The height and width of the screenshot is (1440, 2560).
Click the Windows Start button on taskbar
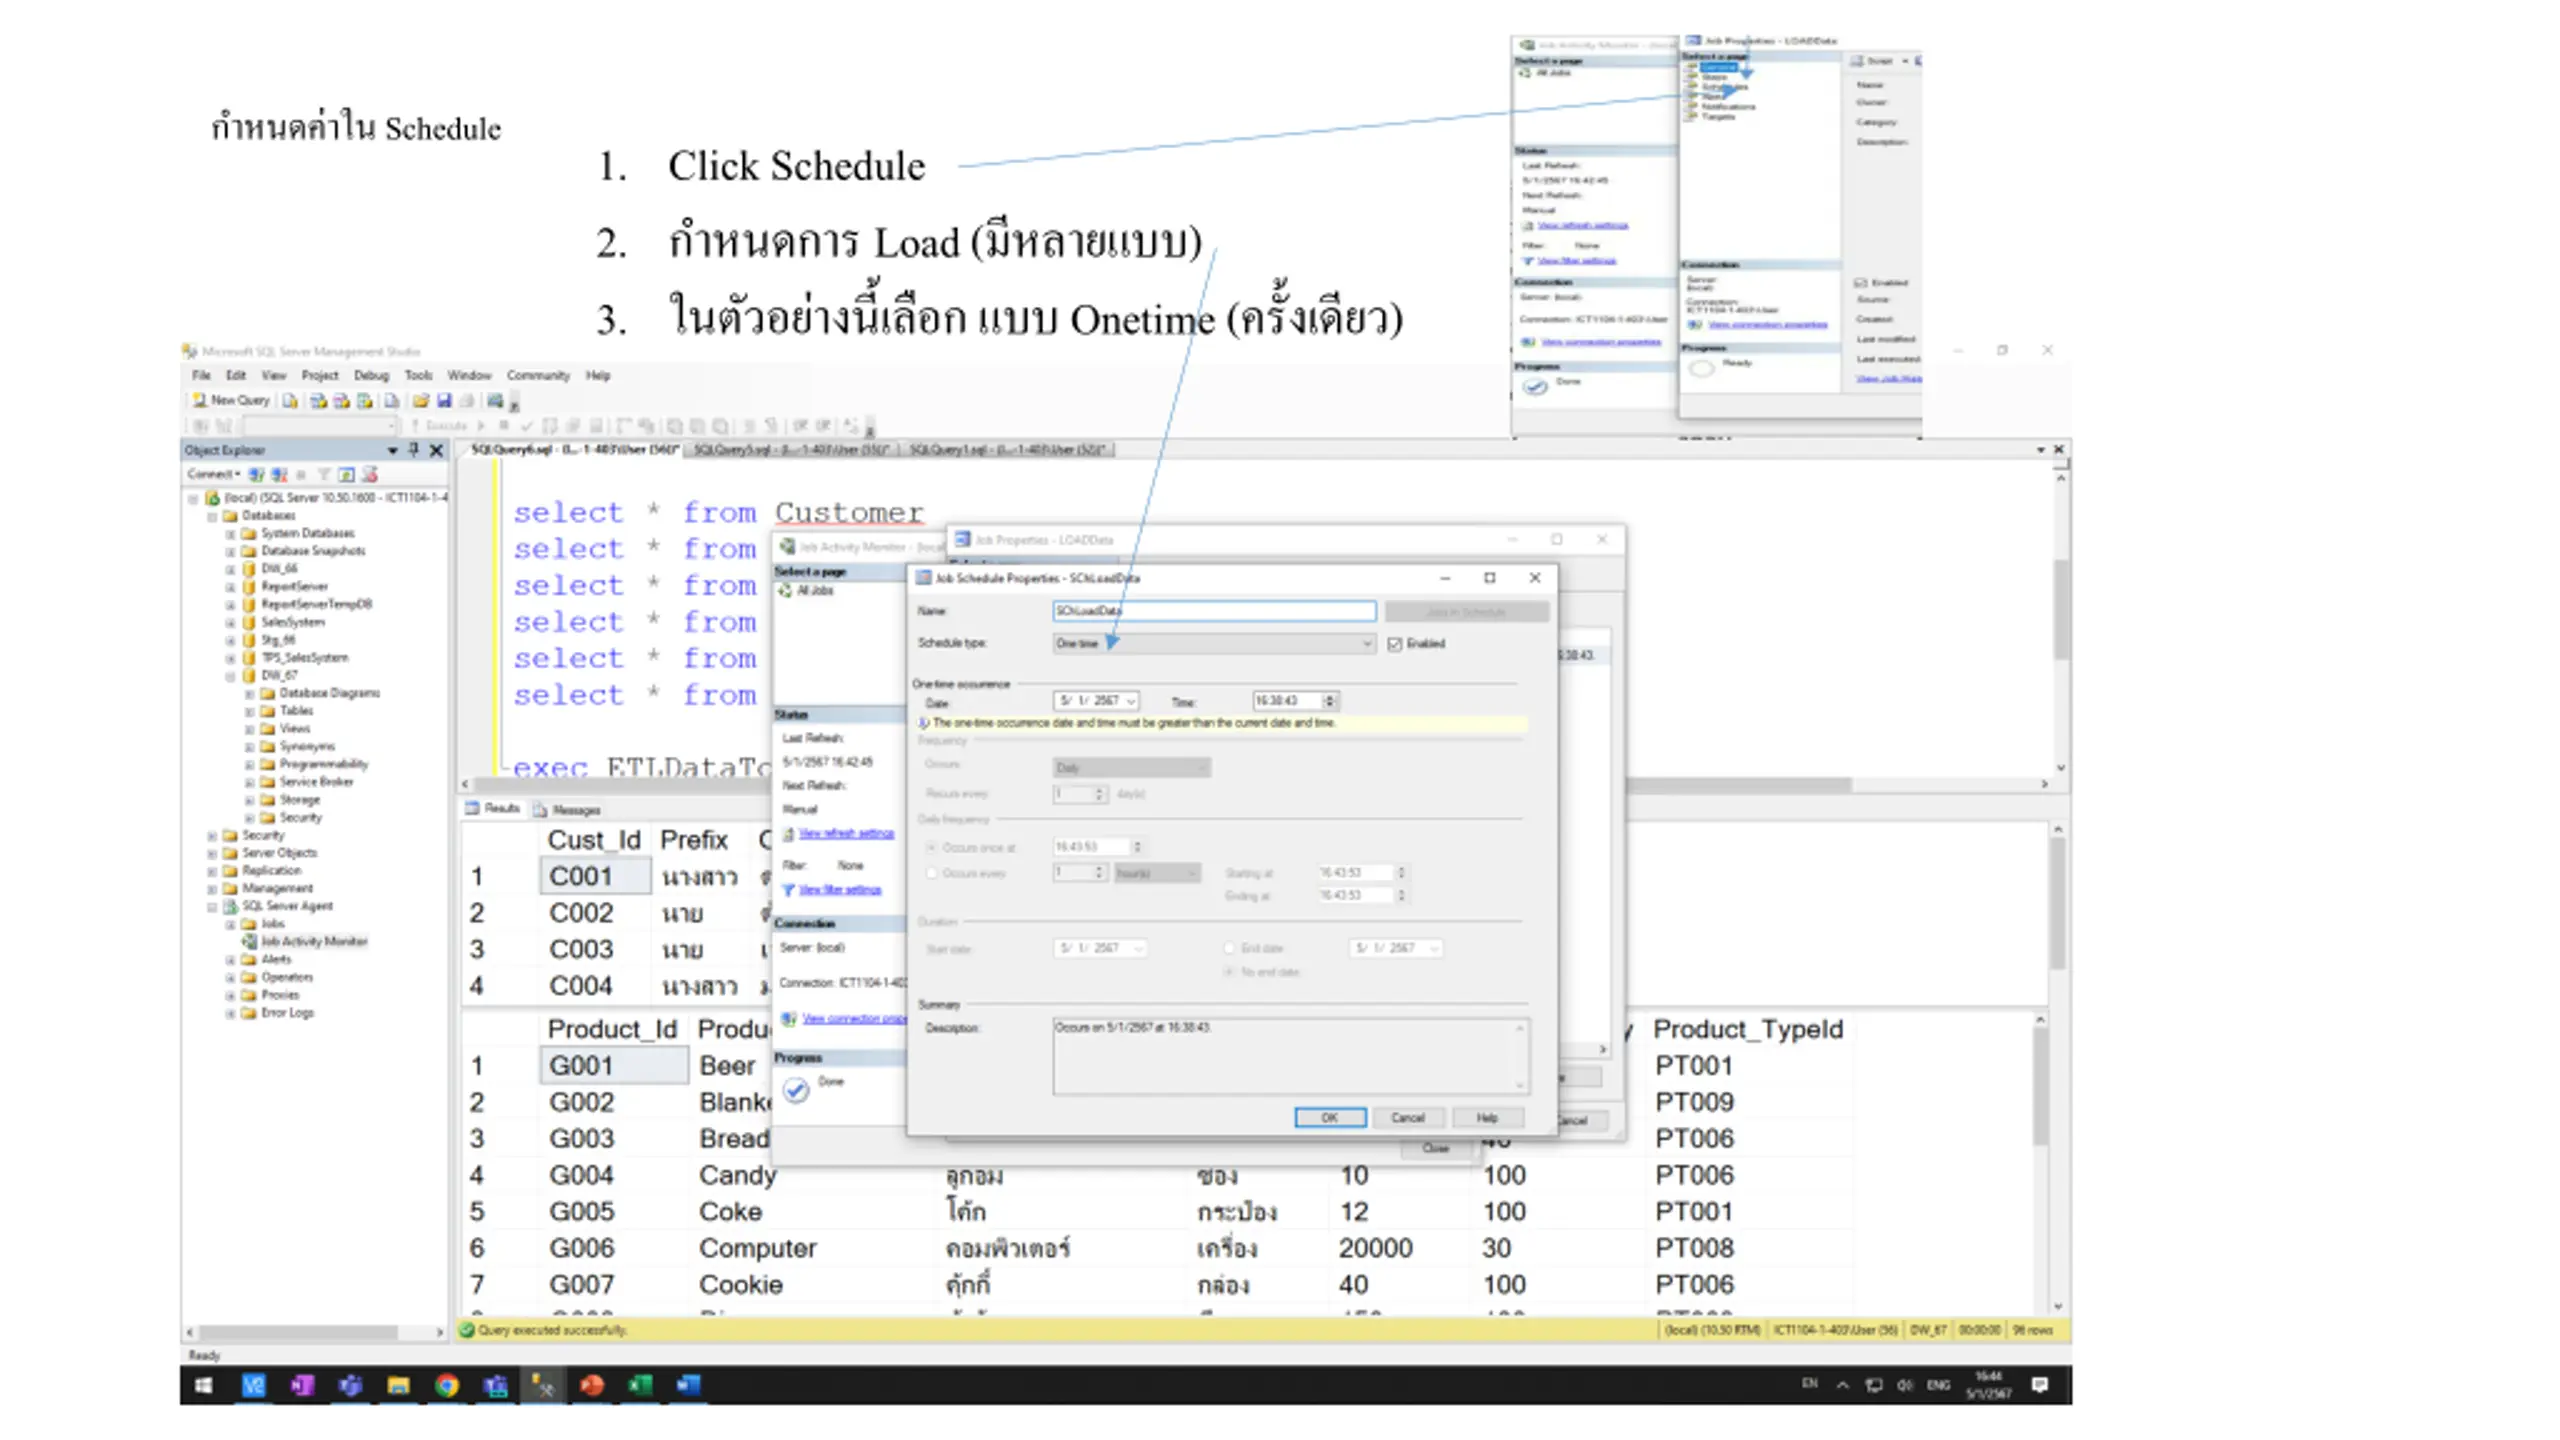point(203,1385)
